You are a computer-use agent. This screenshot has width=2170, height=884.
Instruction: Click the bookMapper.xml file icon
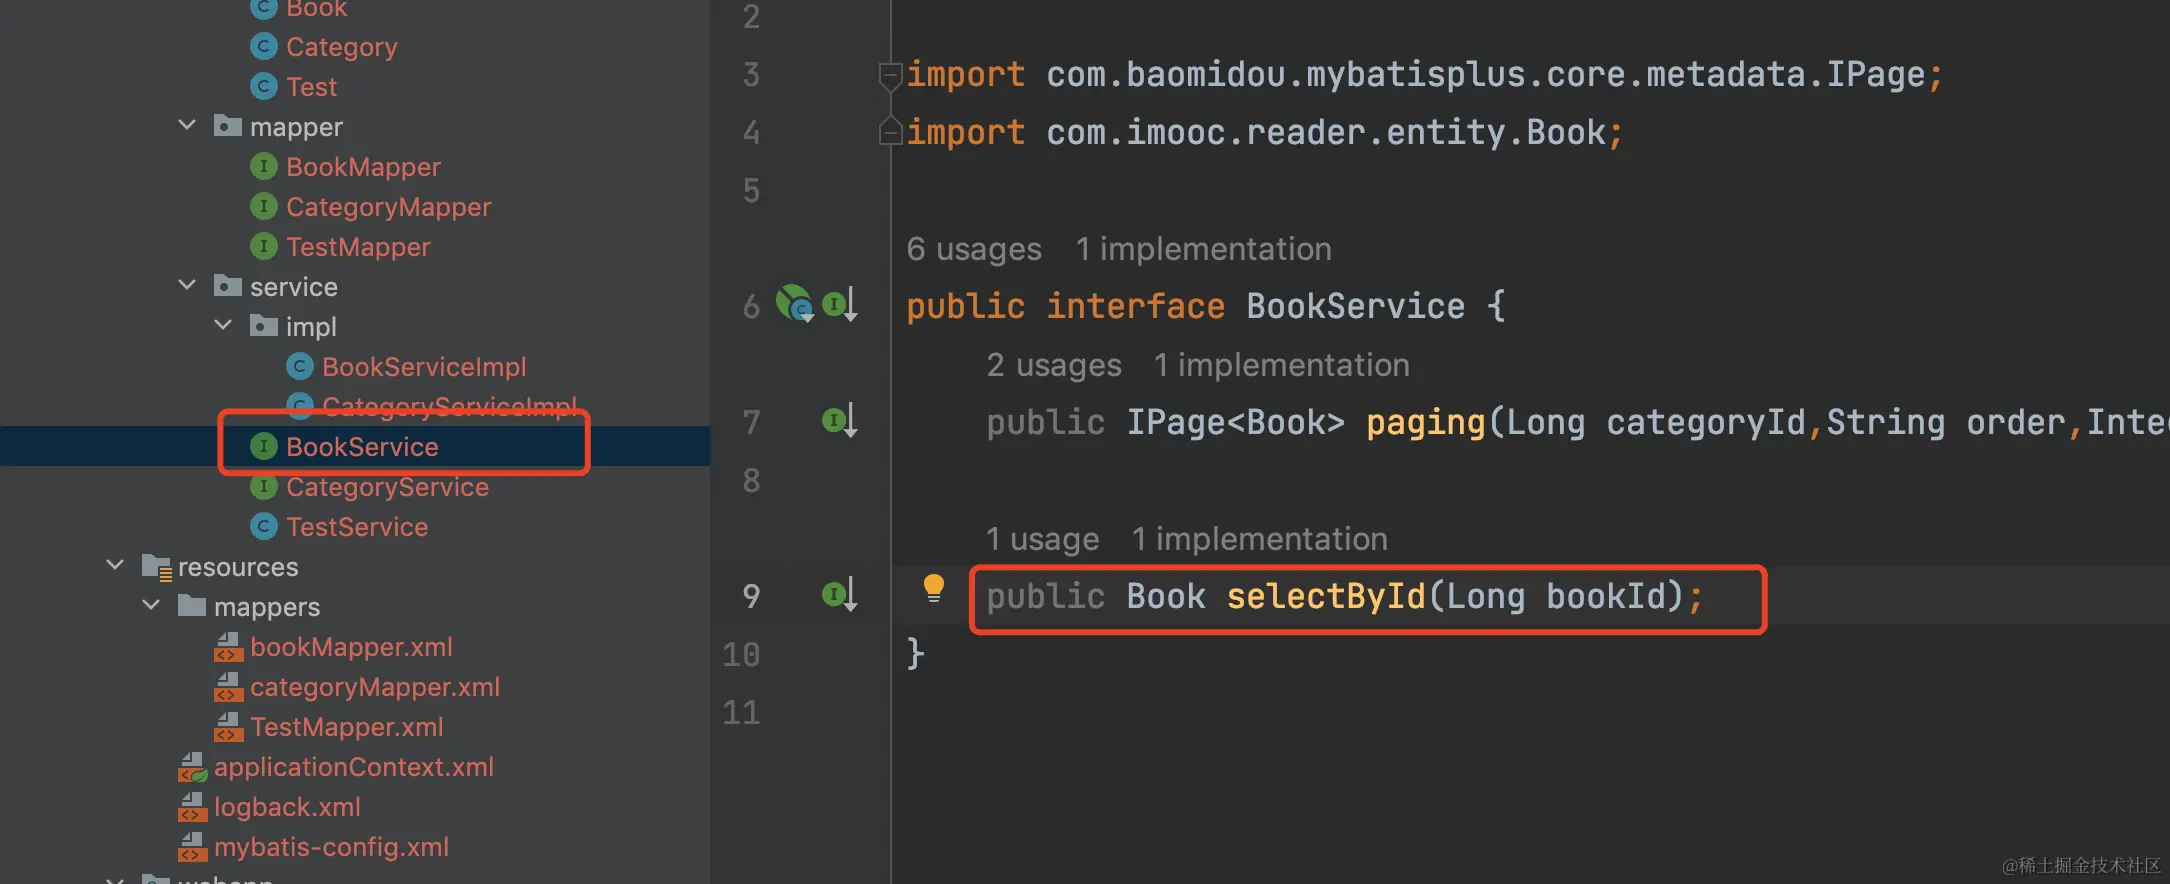[228, 647]
